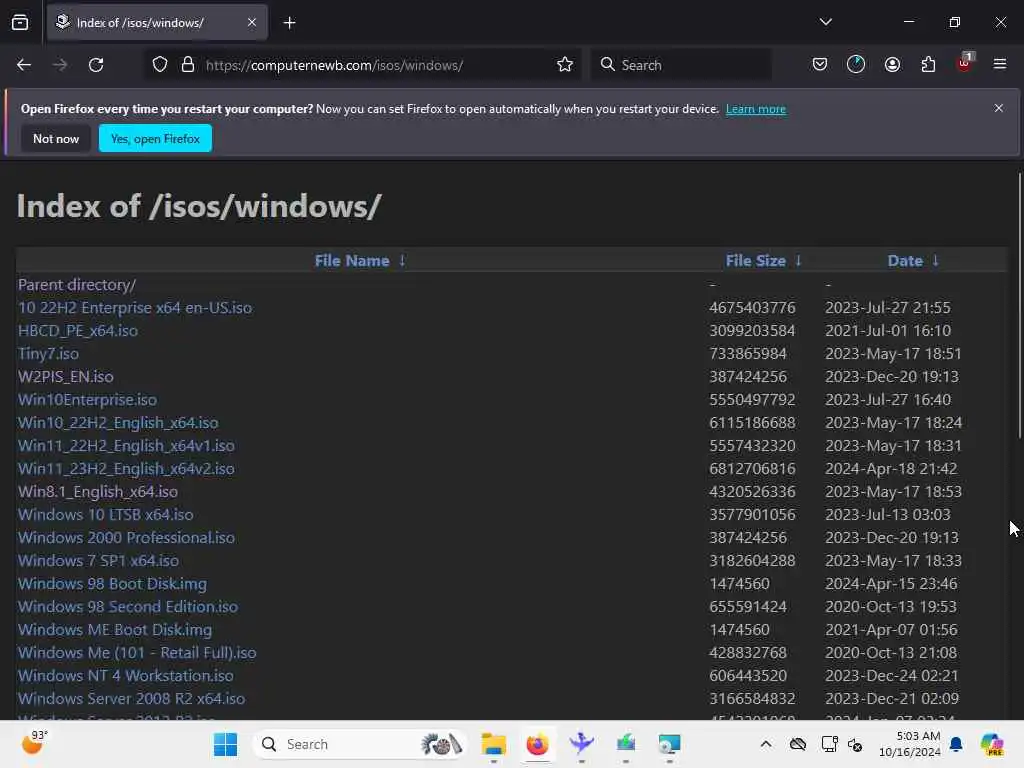Image resolution: width=1024 pixels, height=768 pixels.
Task: Select the Index of /isos/windows/ tab
Action: coord(157,23)
